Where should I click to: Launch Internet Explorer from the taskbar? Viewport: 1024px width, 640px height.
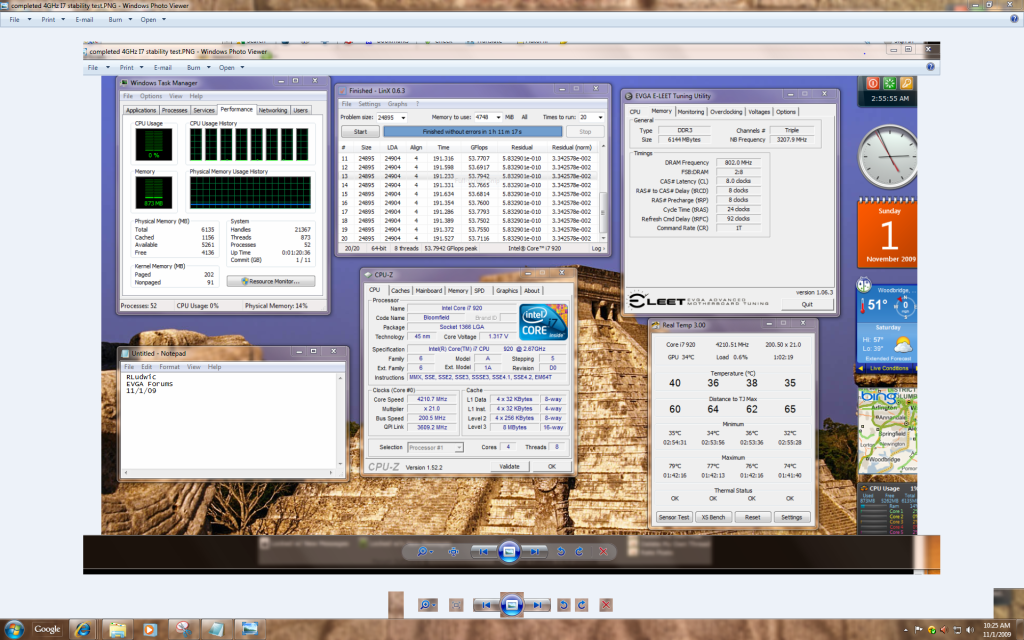(84, 629)
